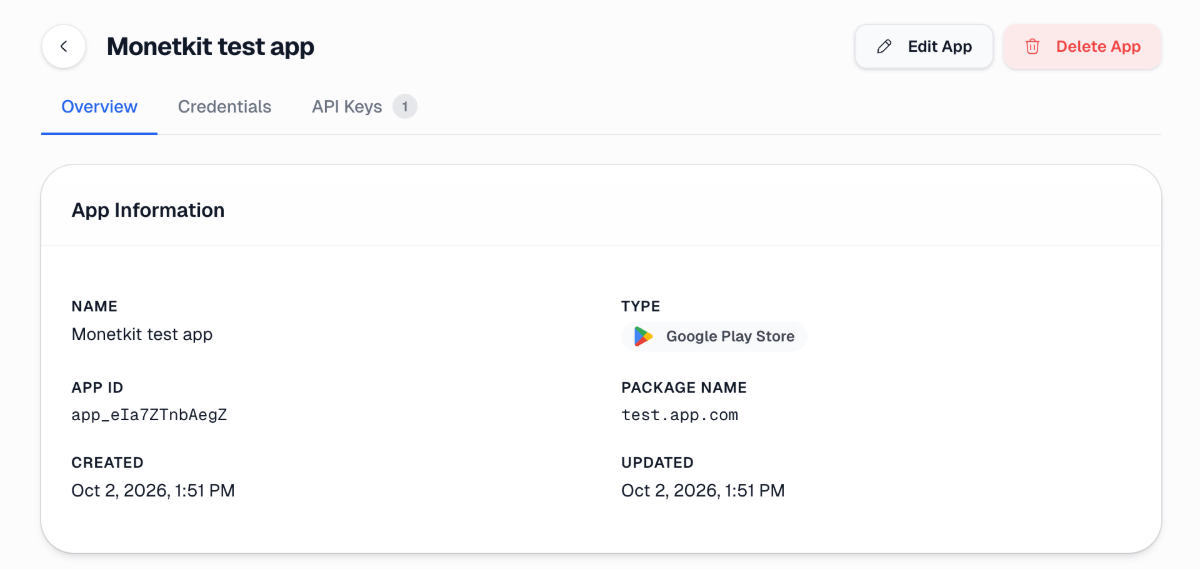
Task: Open the API Keys tab
Action: tap(364, 107)
